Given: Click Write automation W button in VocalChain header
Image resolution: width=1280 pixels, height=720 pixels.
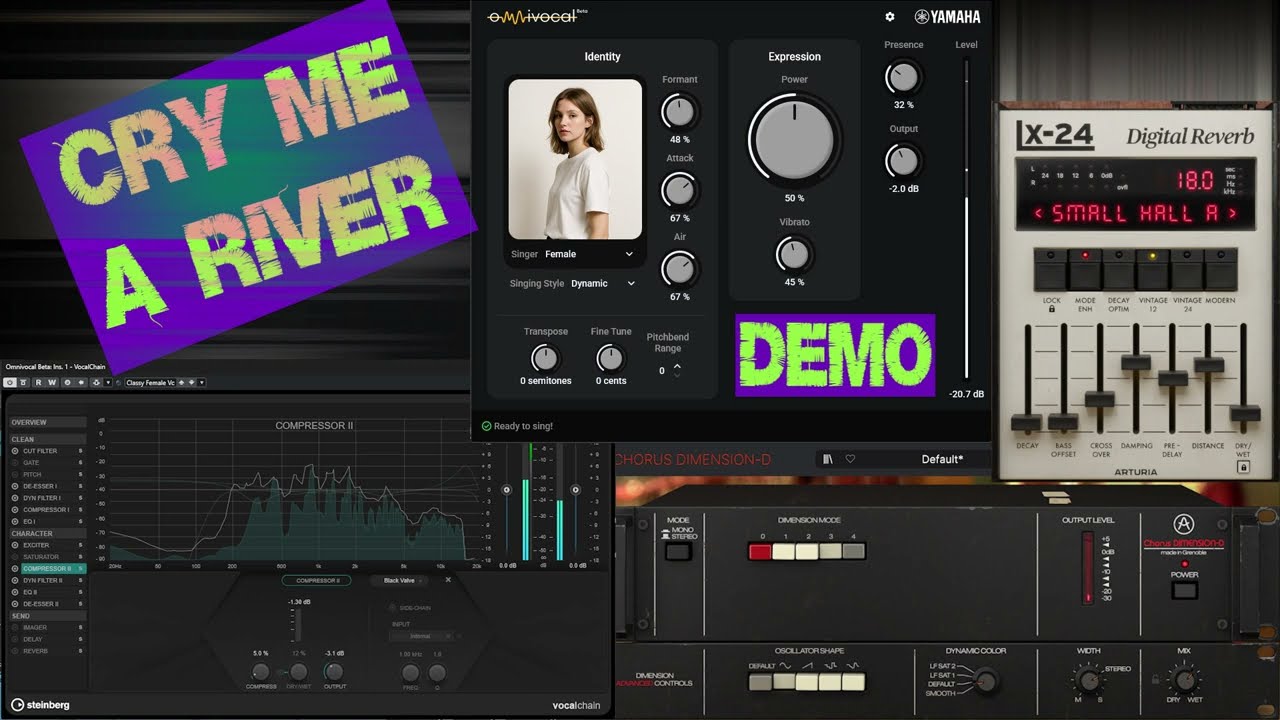Looking at the screenshot, I should (51, 382).
